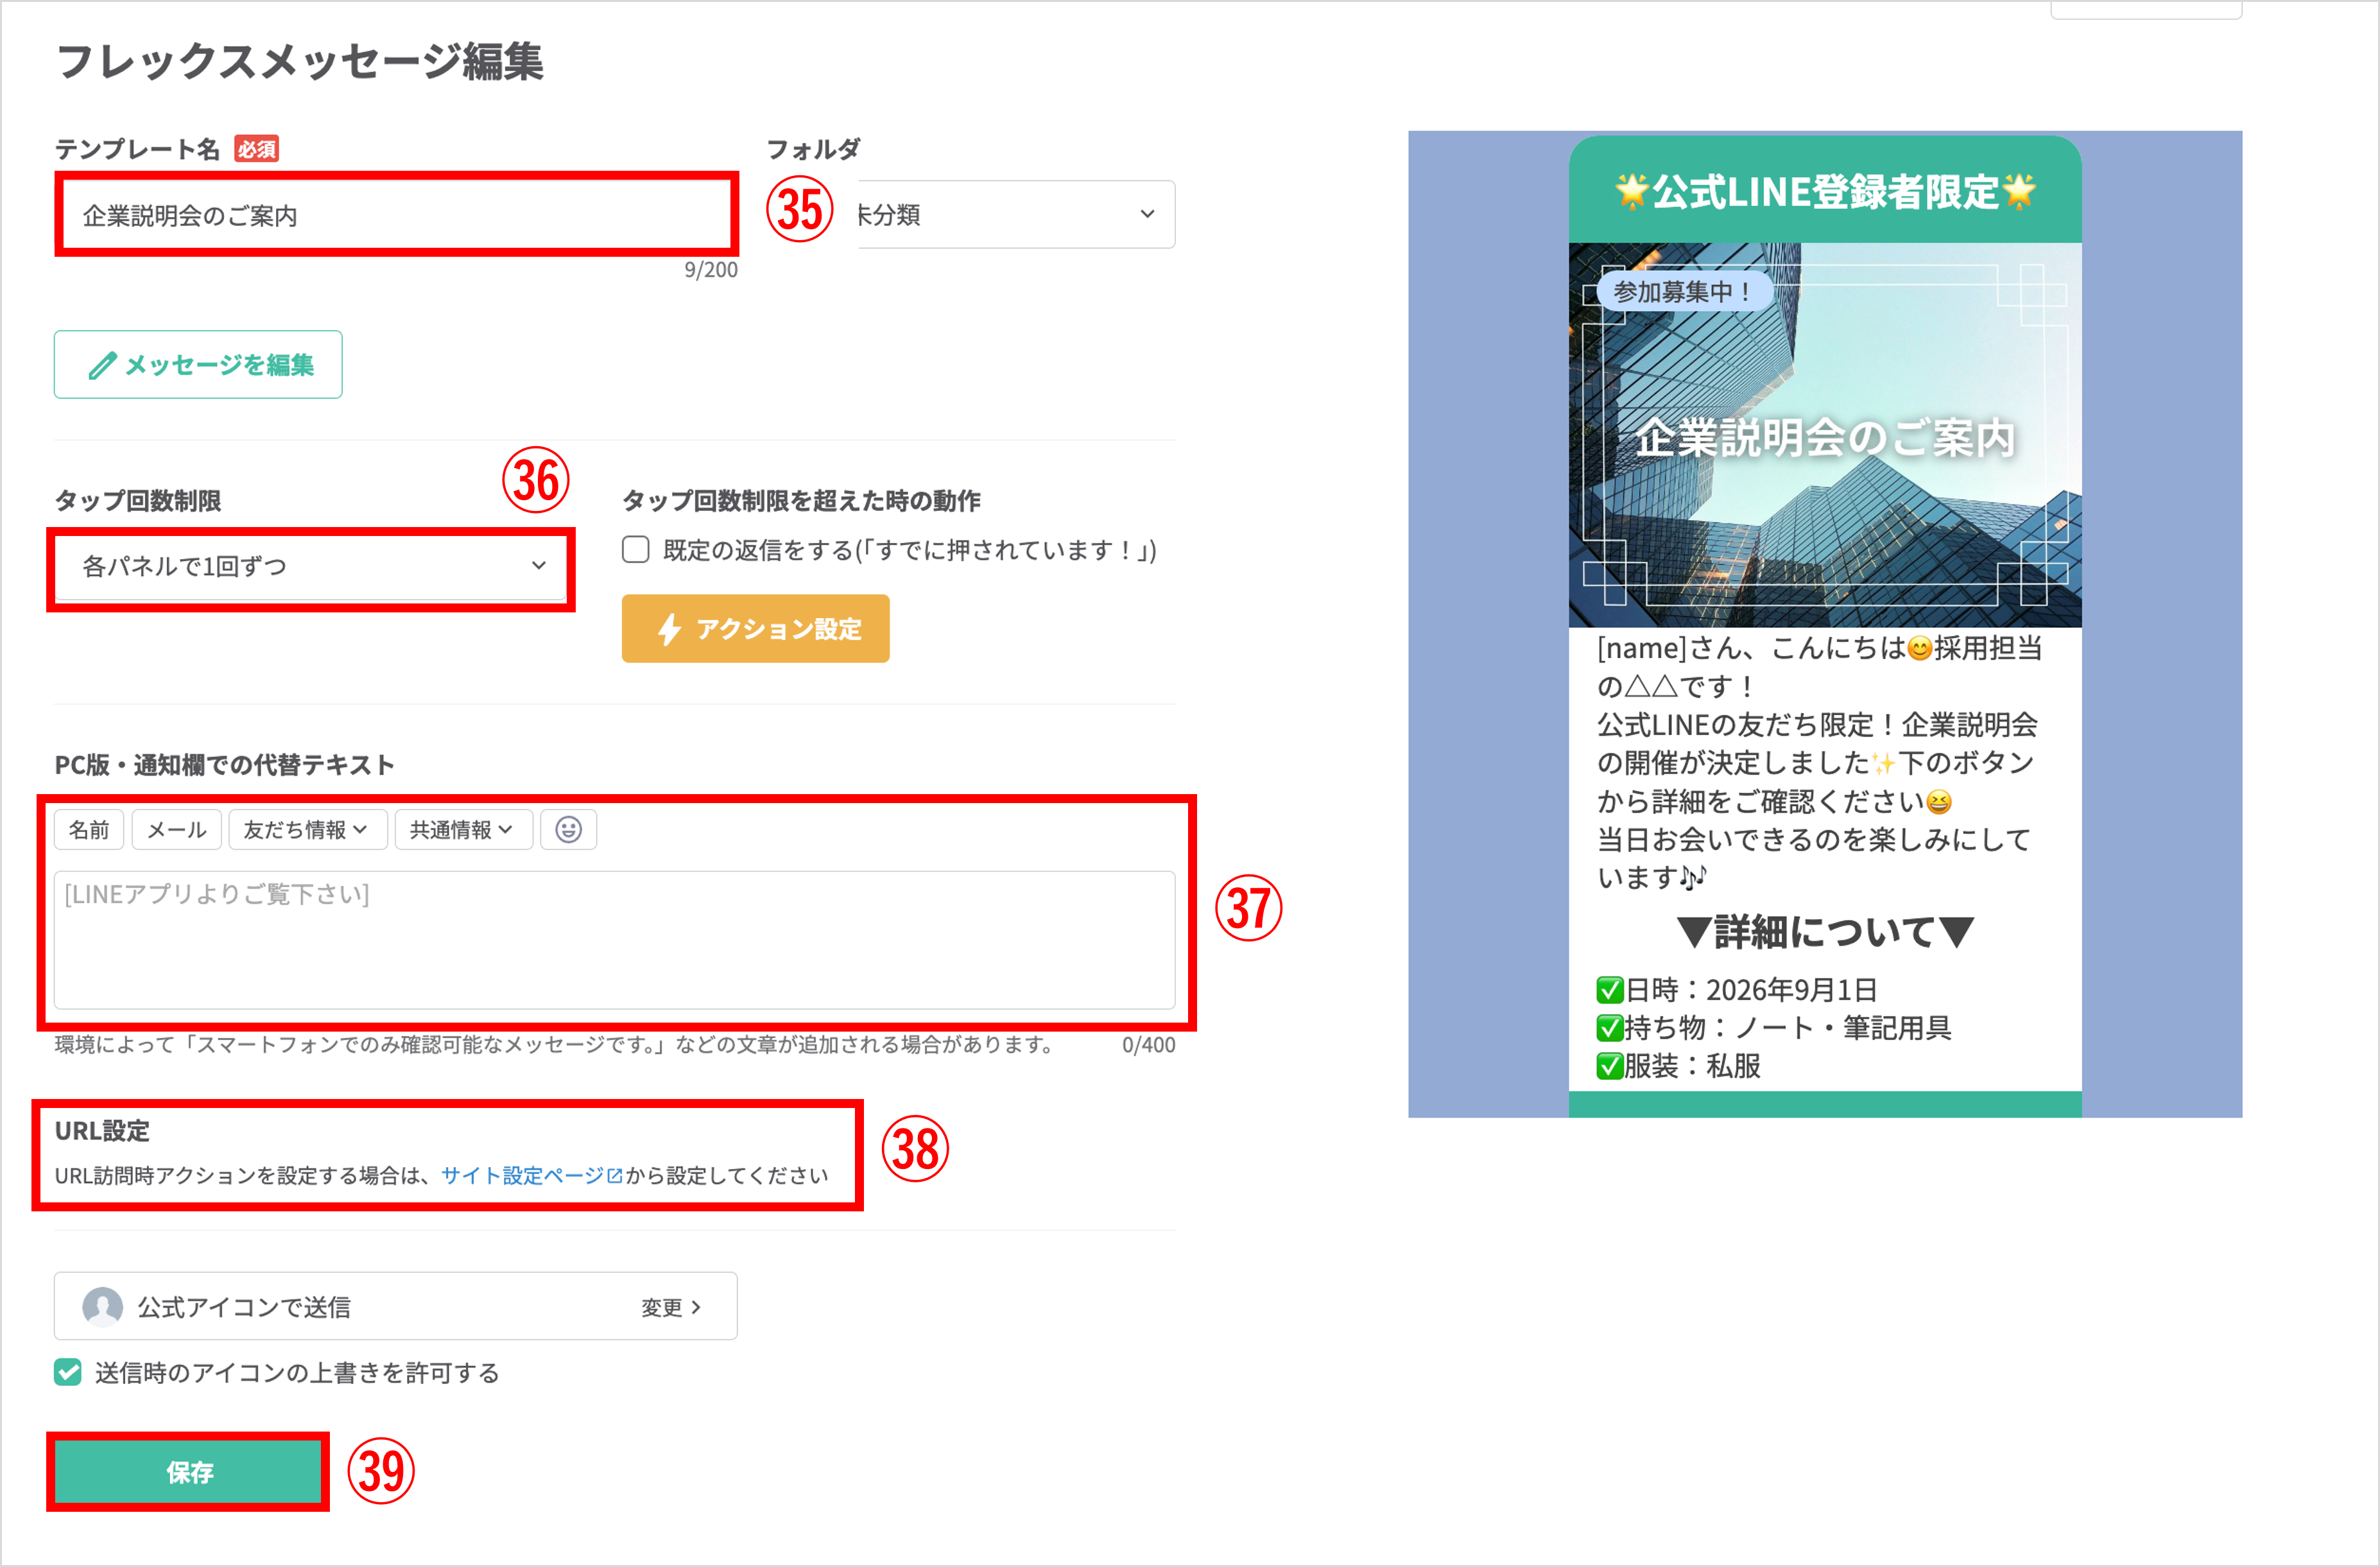Click the lightning icon on アクション設定

click(x=669, y=628)
